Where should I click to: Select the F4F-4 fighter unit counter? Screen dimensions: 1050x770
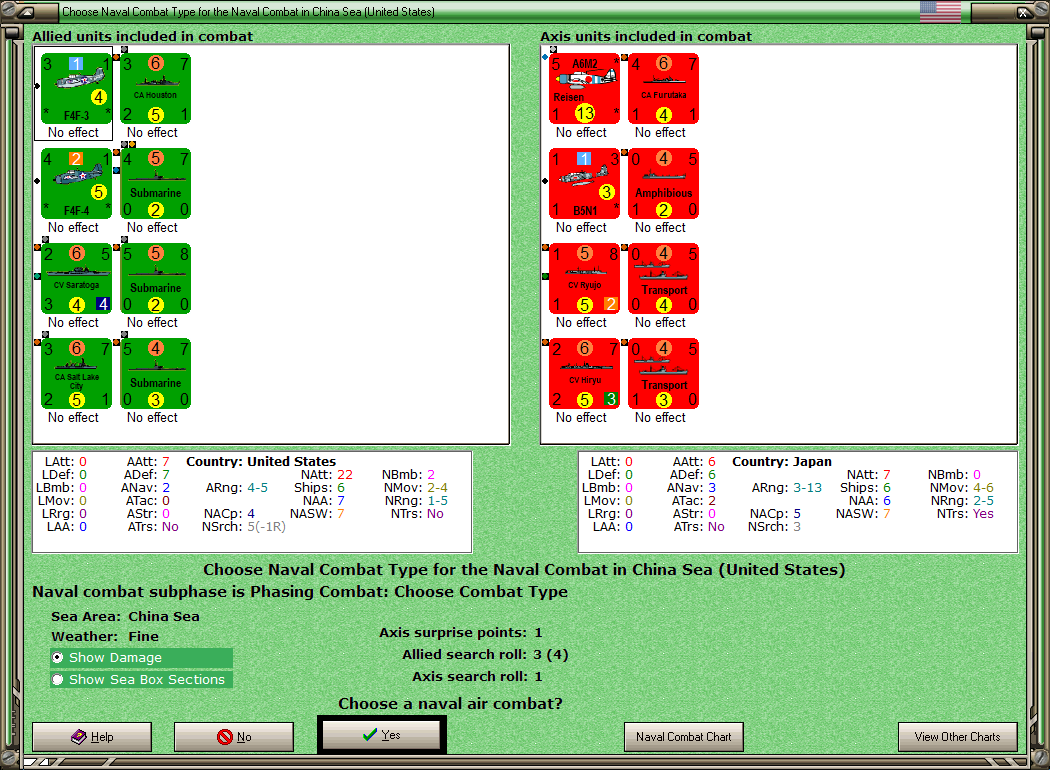click(x=76, y=183)
